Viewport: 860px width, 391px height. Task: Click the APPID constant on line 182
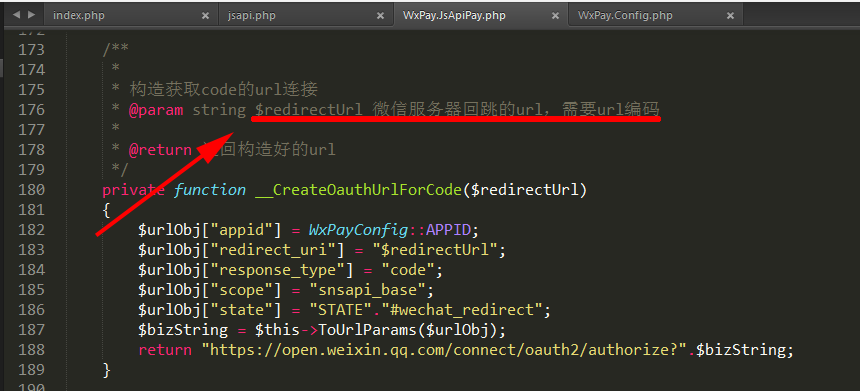(448, 230)
